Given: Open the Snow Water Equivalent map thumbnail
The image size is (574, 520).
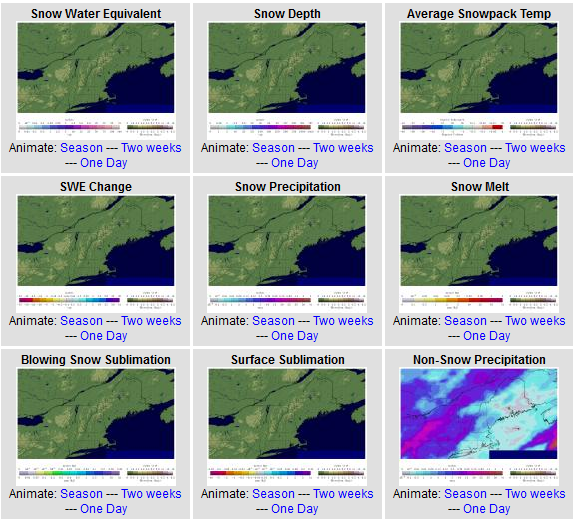Looking at the screenshot, I should click(x=96, y=81).
